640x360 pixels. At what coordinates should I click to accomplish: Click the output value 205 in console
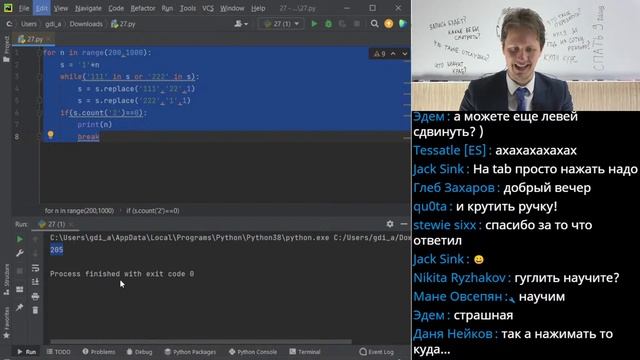point(56,250)
